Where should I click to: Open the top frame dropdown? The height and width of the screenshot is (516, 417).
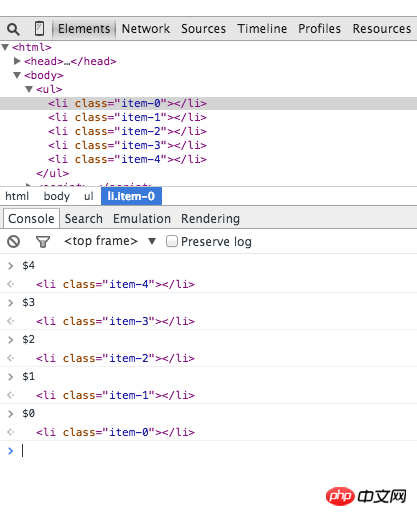(110, 241)
